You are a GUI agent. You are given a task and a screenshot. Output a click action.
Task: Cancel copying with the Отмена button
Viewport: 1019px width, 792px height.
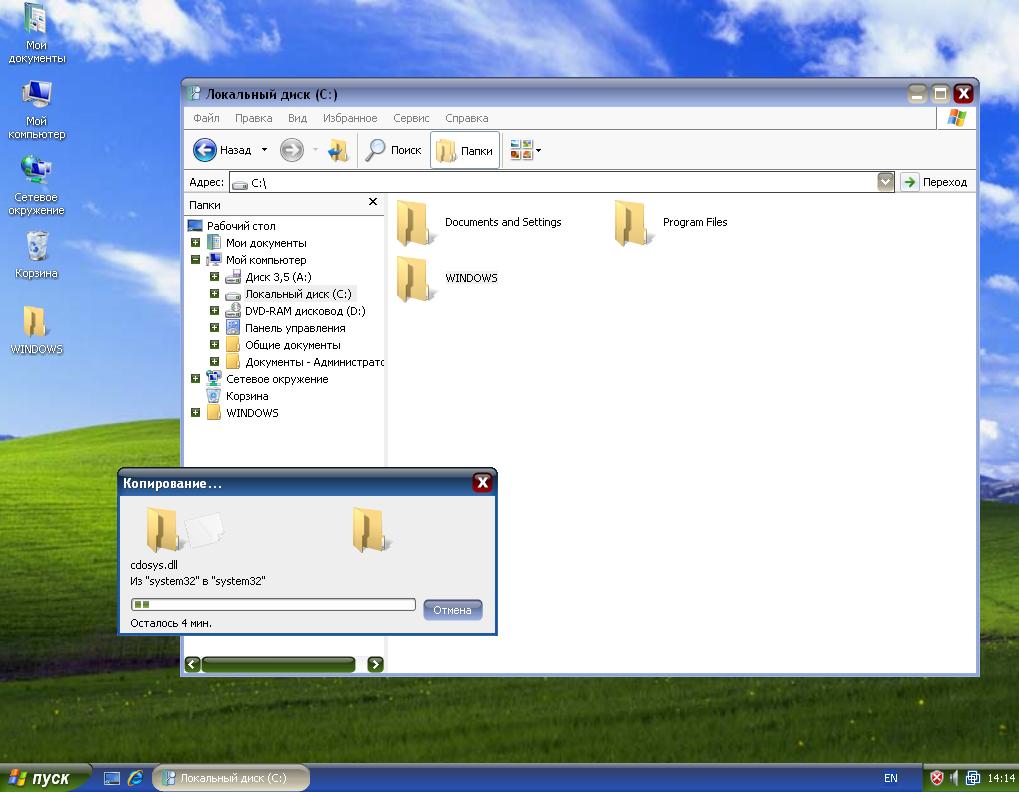tap(452, 610)
